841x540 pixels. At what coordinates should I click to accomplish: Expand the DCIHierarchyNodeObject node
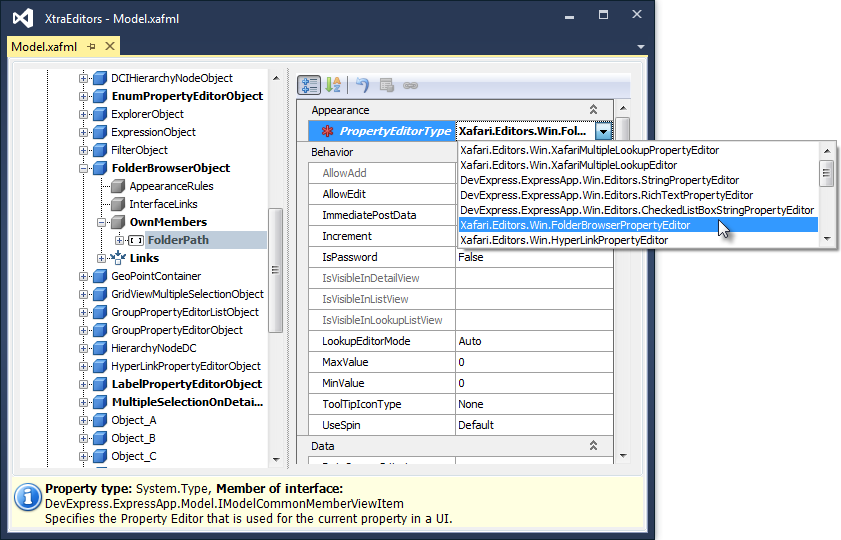click(83, 78)
